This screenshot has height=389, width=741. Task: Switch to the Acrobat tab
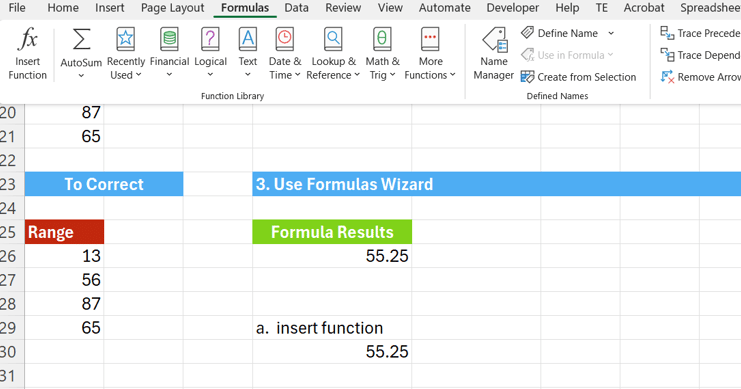[644, 8]
